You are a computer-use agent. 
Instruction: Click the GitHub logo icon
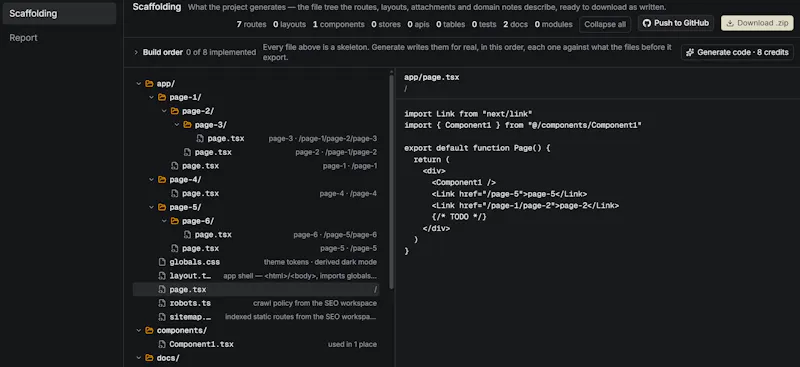[x=646, y=23]
